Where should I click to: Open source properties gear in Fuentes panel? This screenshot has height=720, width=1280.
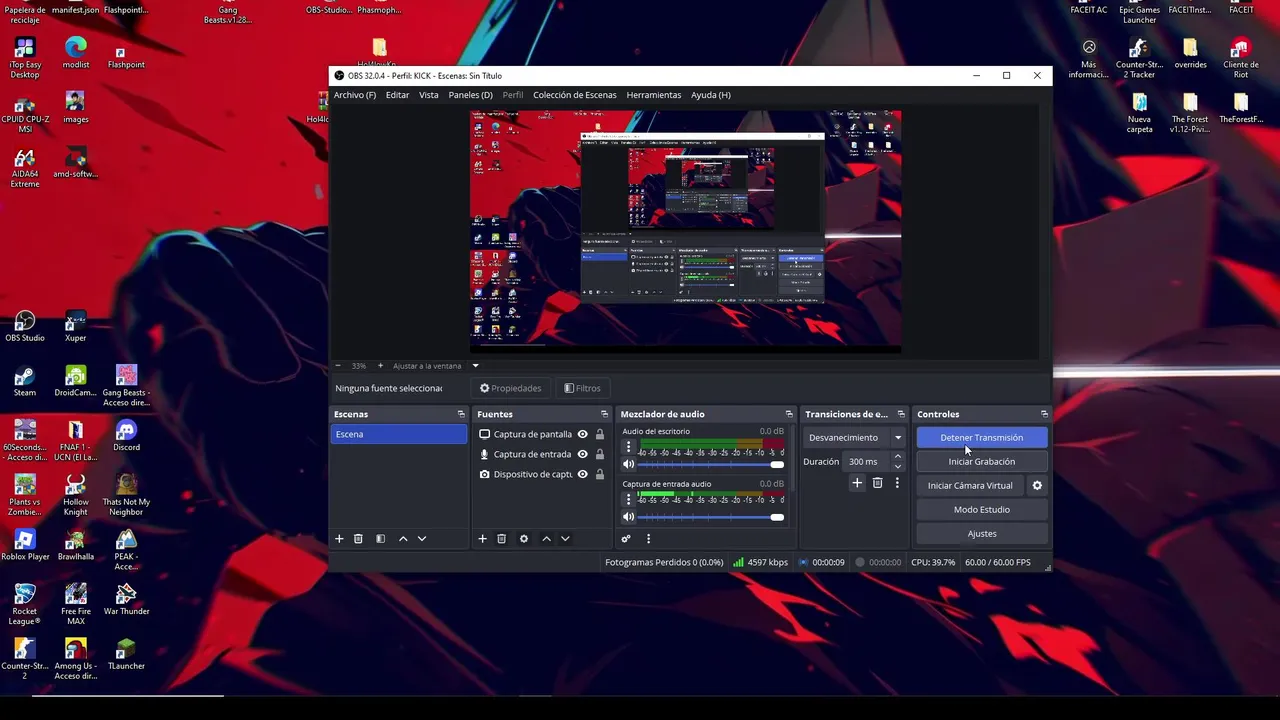[523, 539]
